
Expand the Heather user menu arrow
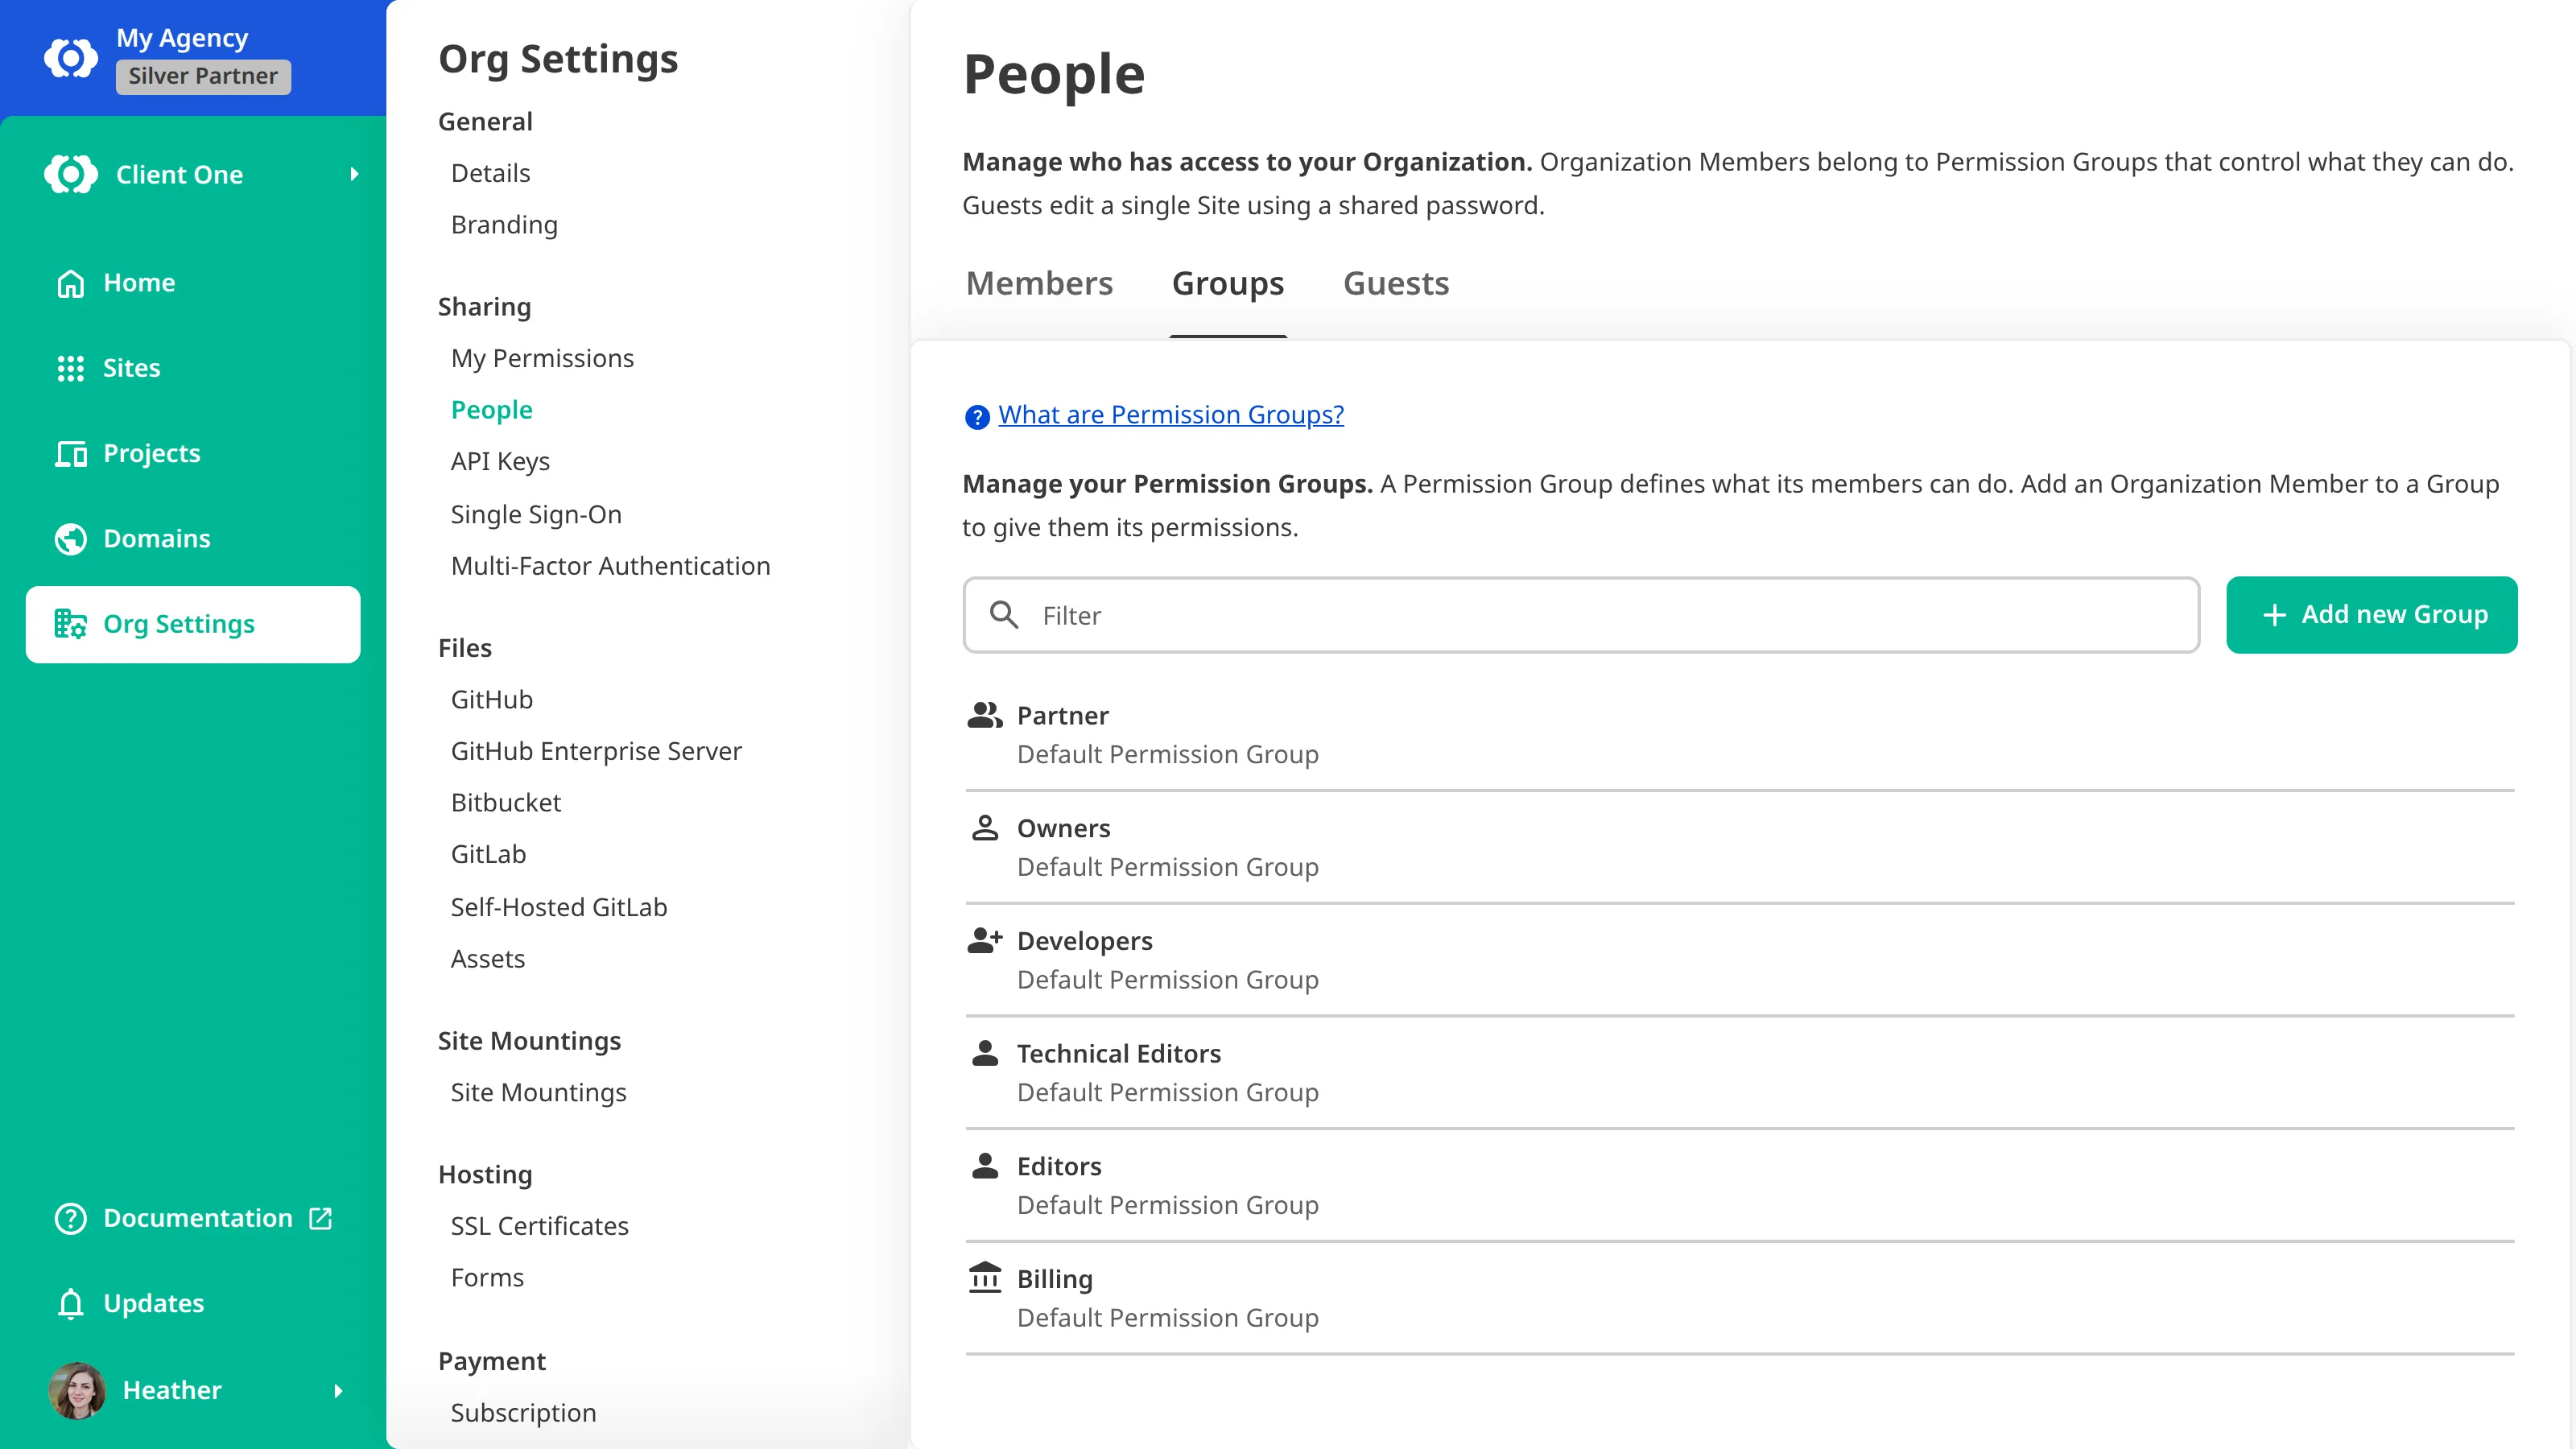[x=338, y=1391]
